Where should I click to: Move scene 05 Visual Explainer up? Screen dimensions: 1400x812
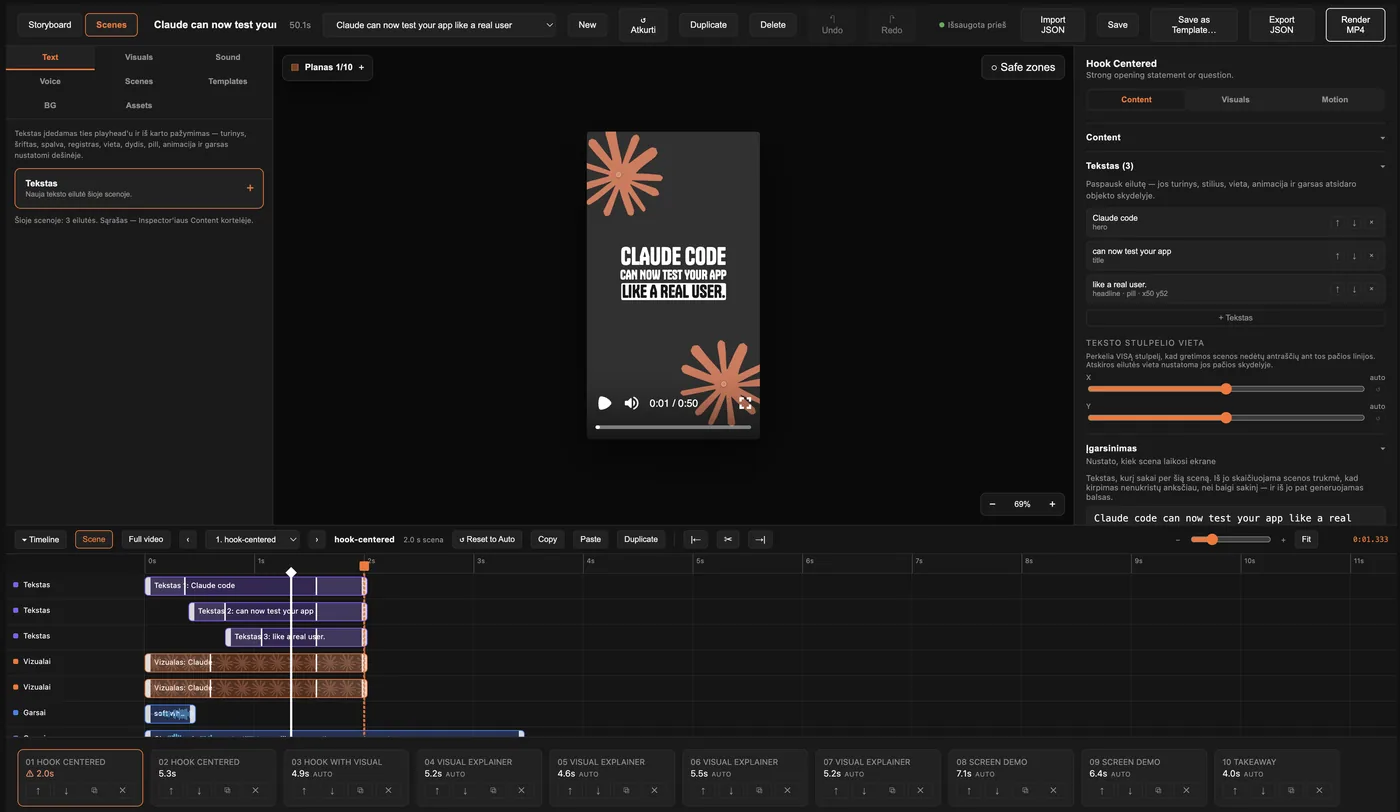570,791
